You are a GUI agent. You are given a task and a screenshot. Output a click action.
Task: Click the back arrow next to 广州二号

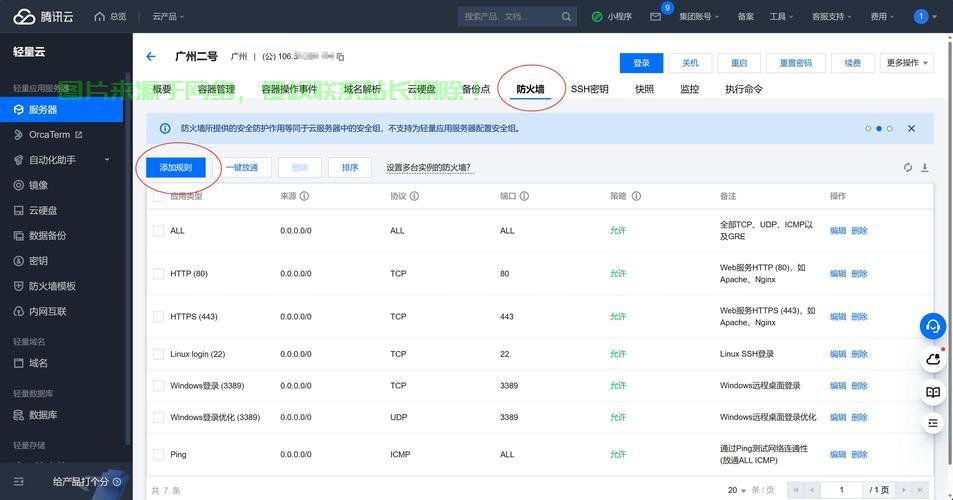(151, 57)
